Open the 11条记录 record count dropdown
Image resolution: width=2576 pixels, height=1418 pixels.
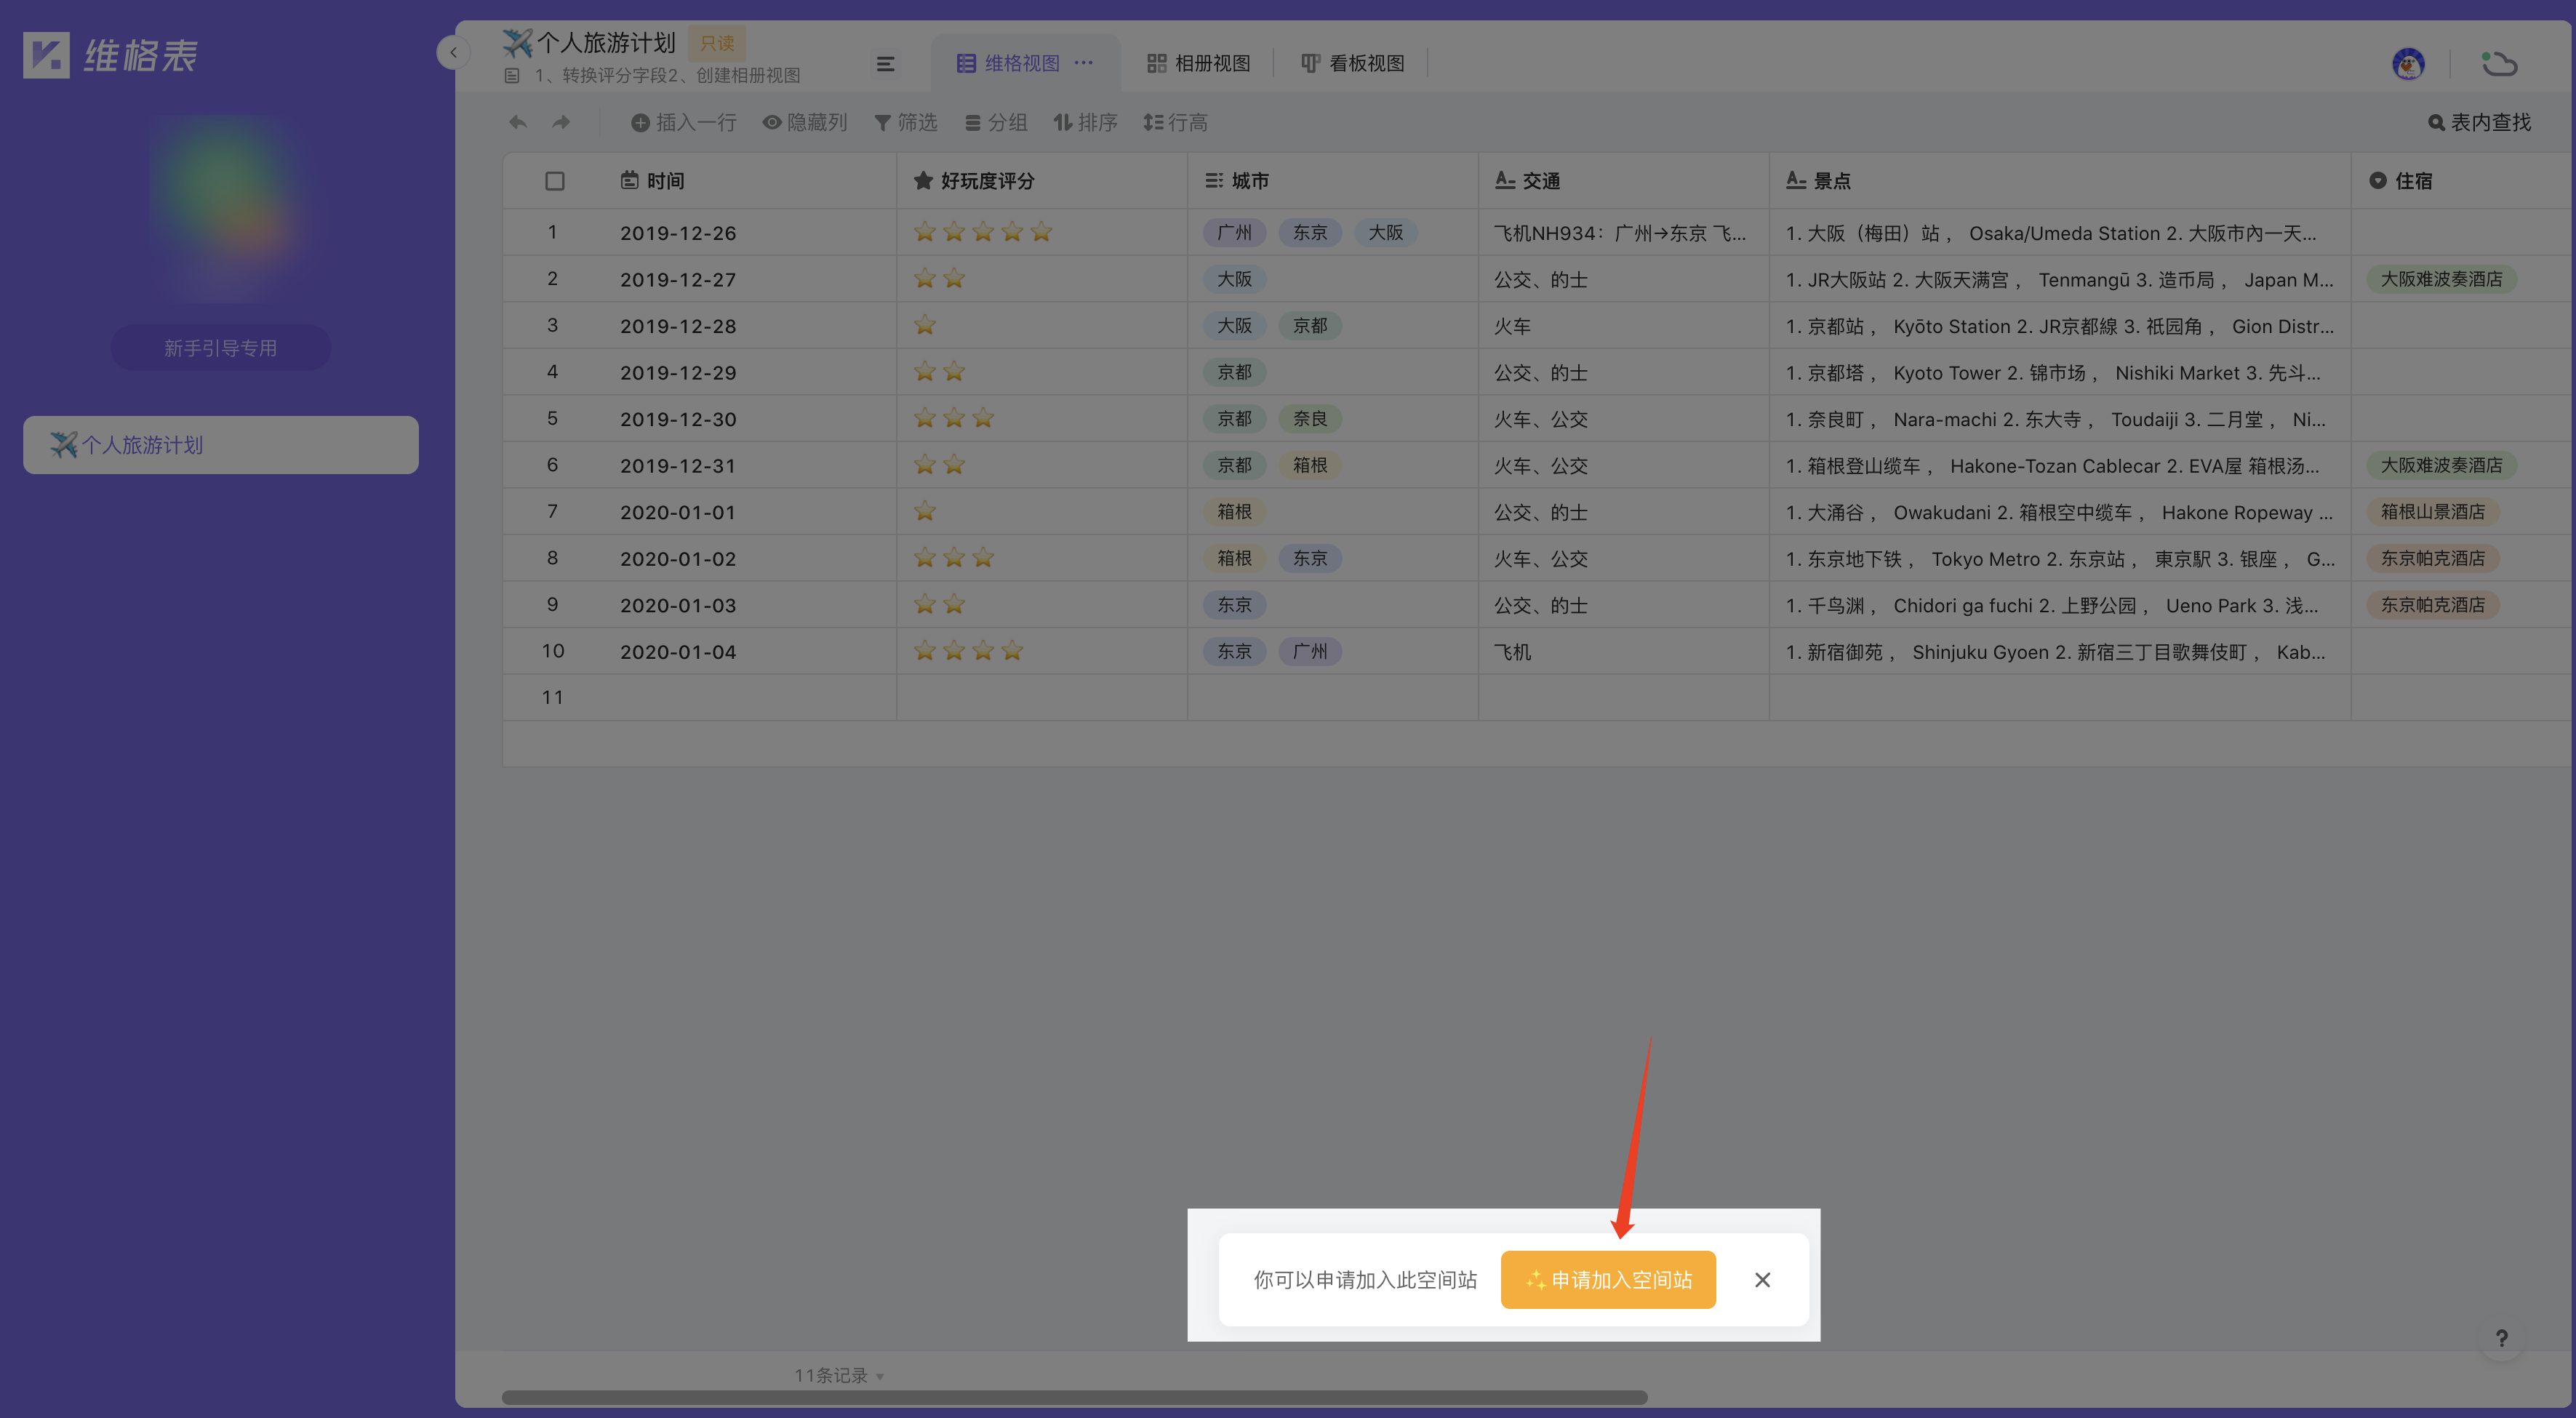click(839, 1376)
